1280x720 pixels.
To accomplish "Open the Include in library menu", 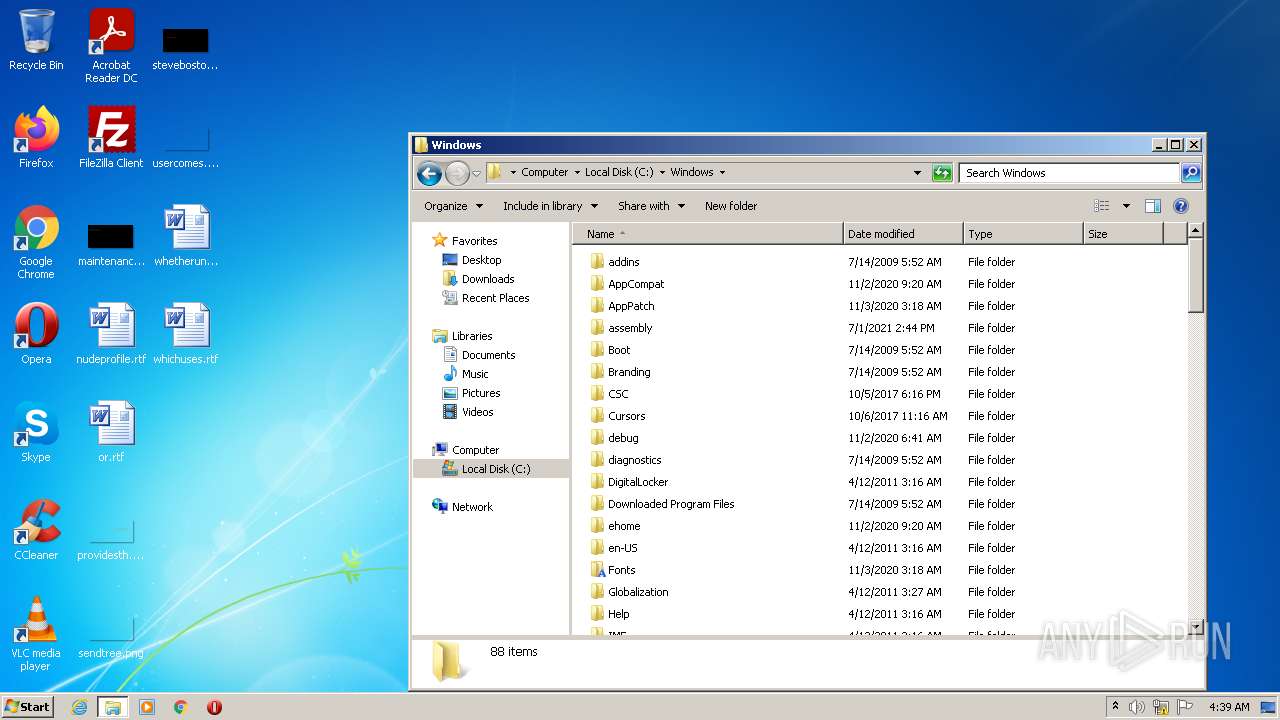I will click(x=549, y=206).
